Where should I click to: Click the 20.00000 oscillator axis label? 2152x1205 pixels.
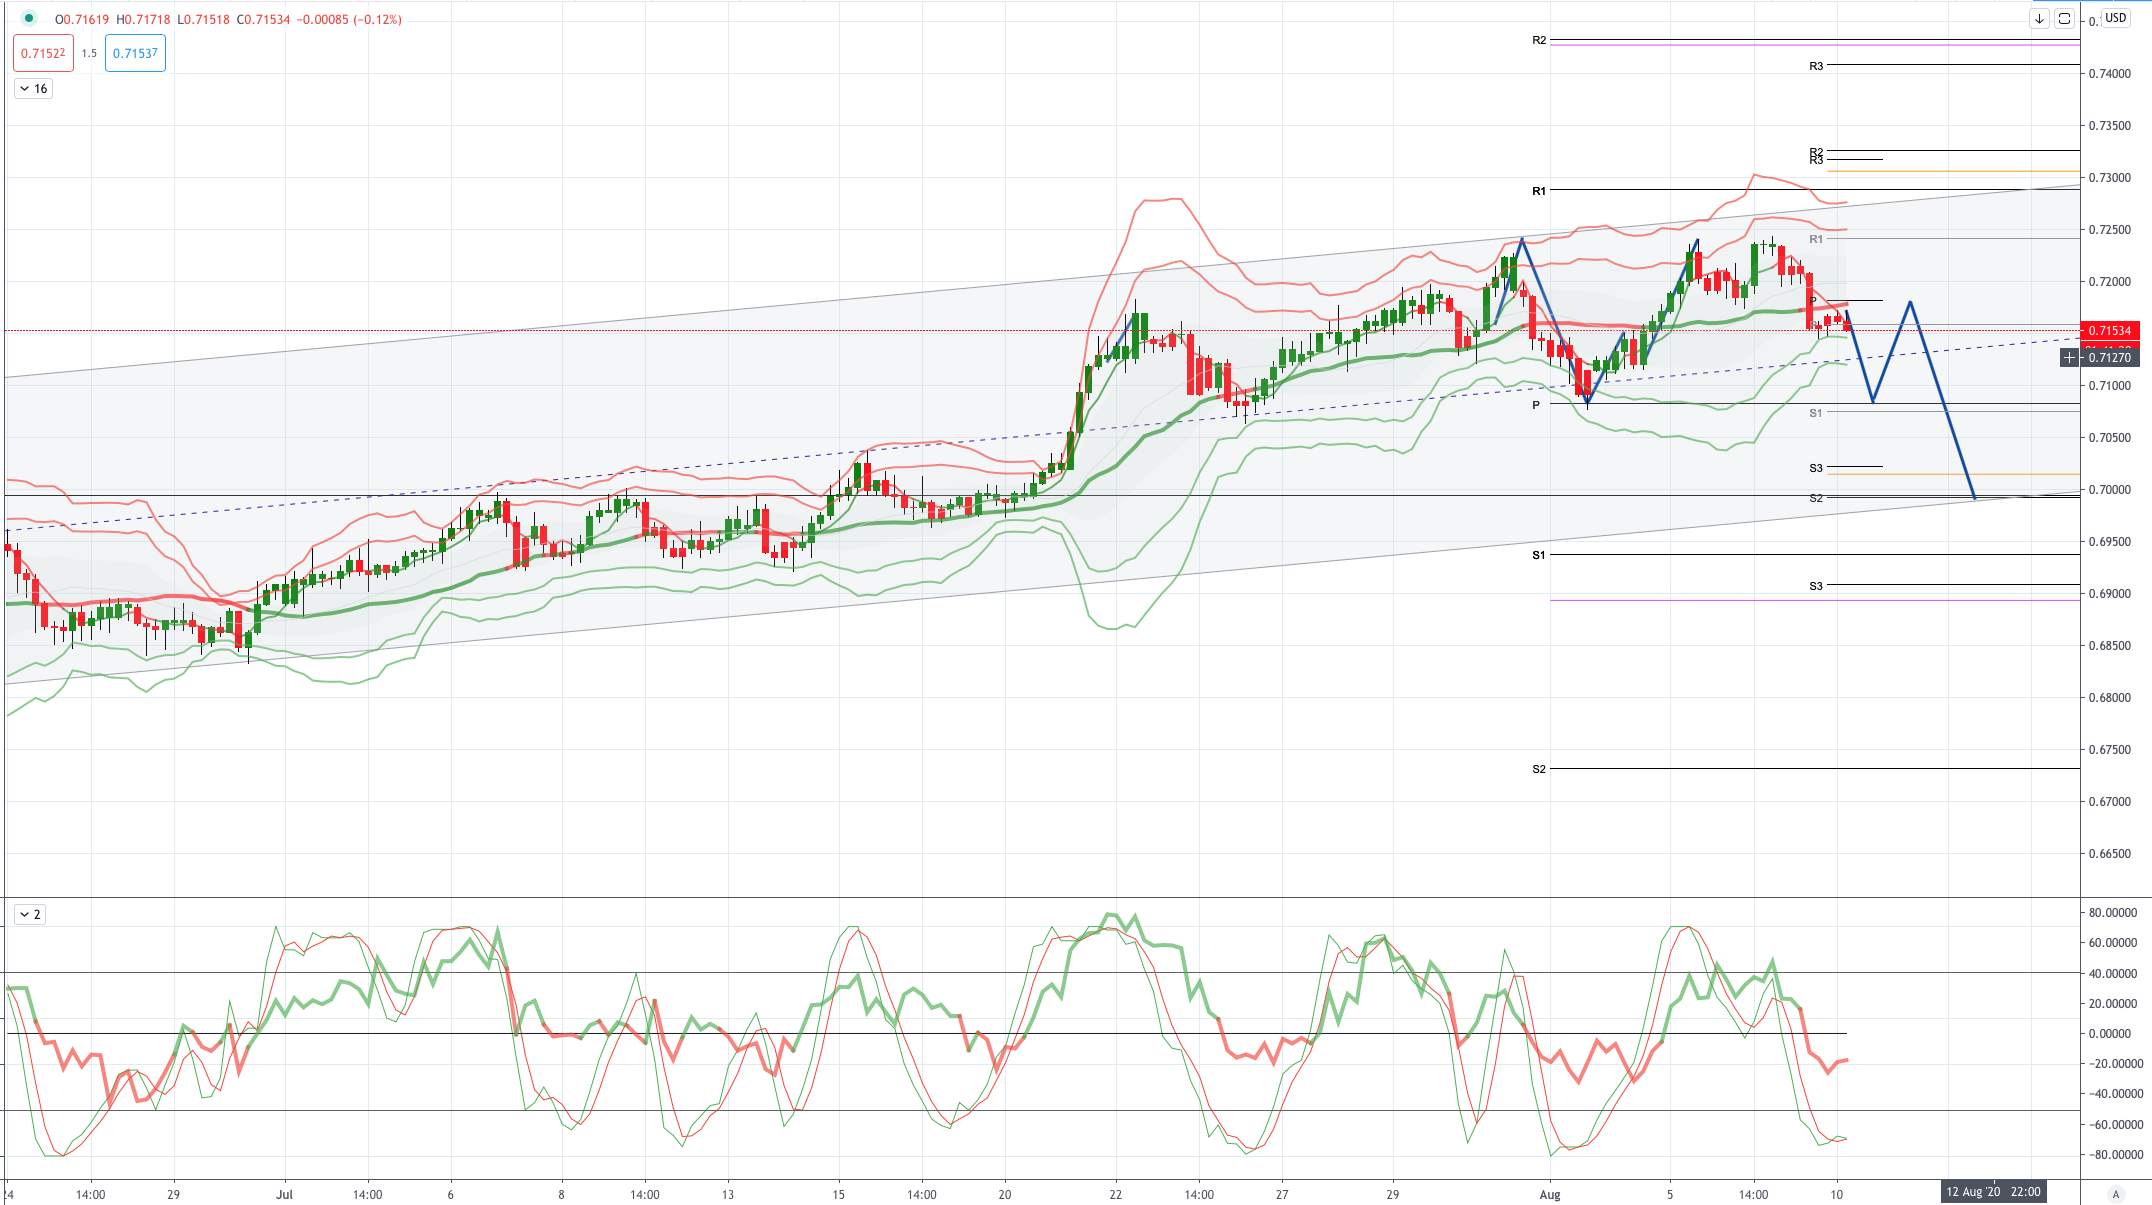2112,1004
